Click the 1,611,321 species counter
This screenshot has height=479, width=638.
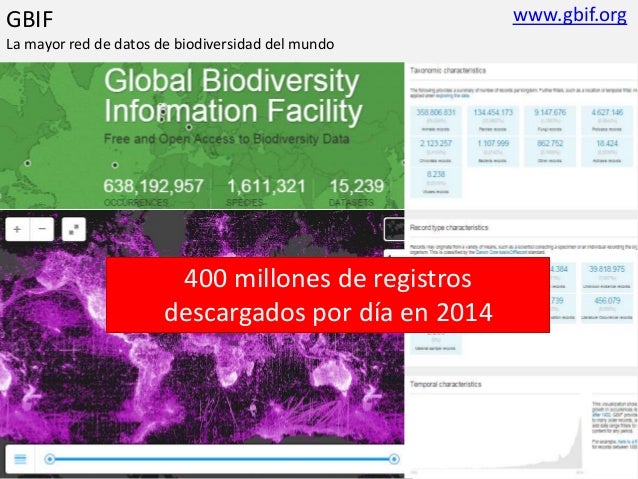(266, 192)
